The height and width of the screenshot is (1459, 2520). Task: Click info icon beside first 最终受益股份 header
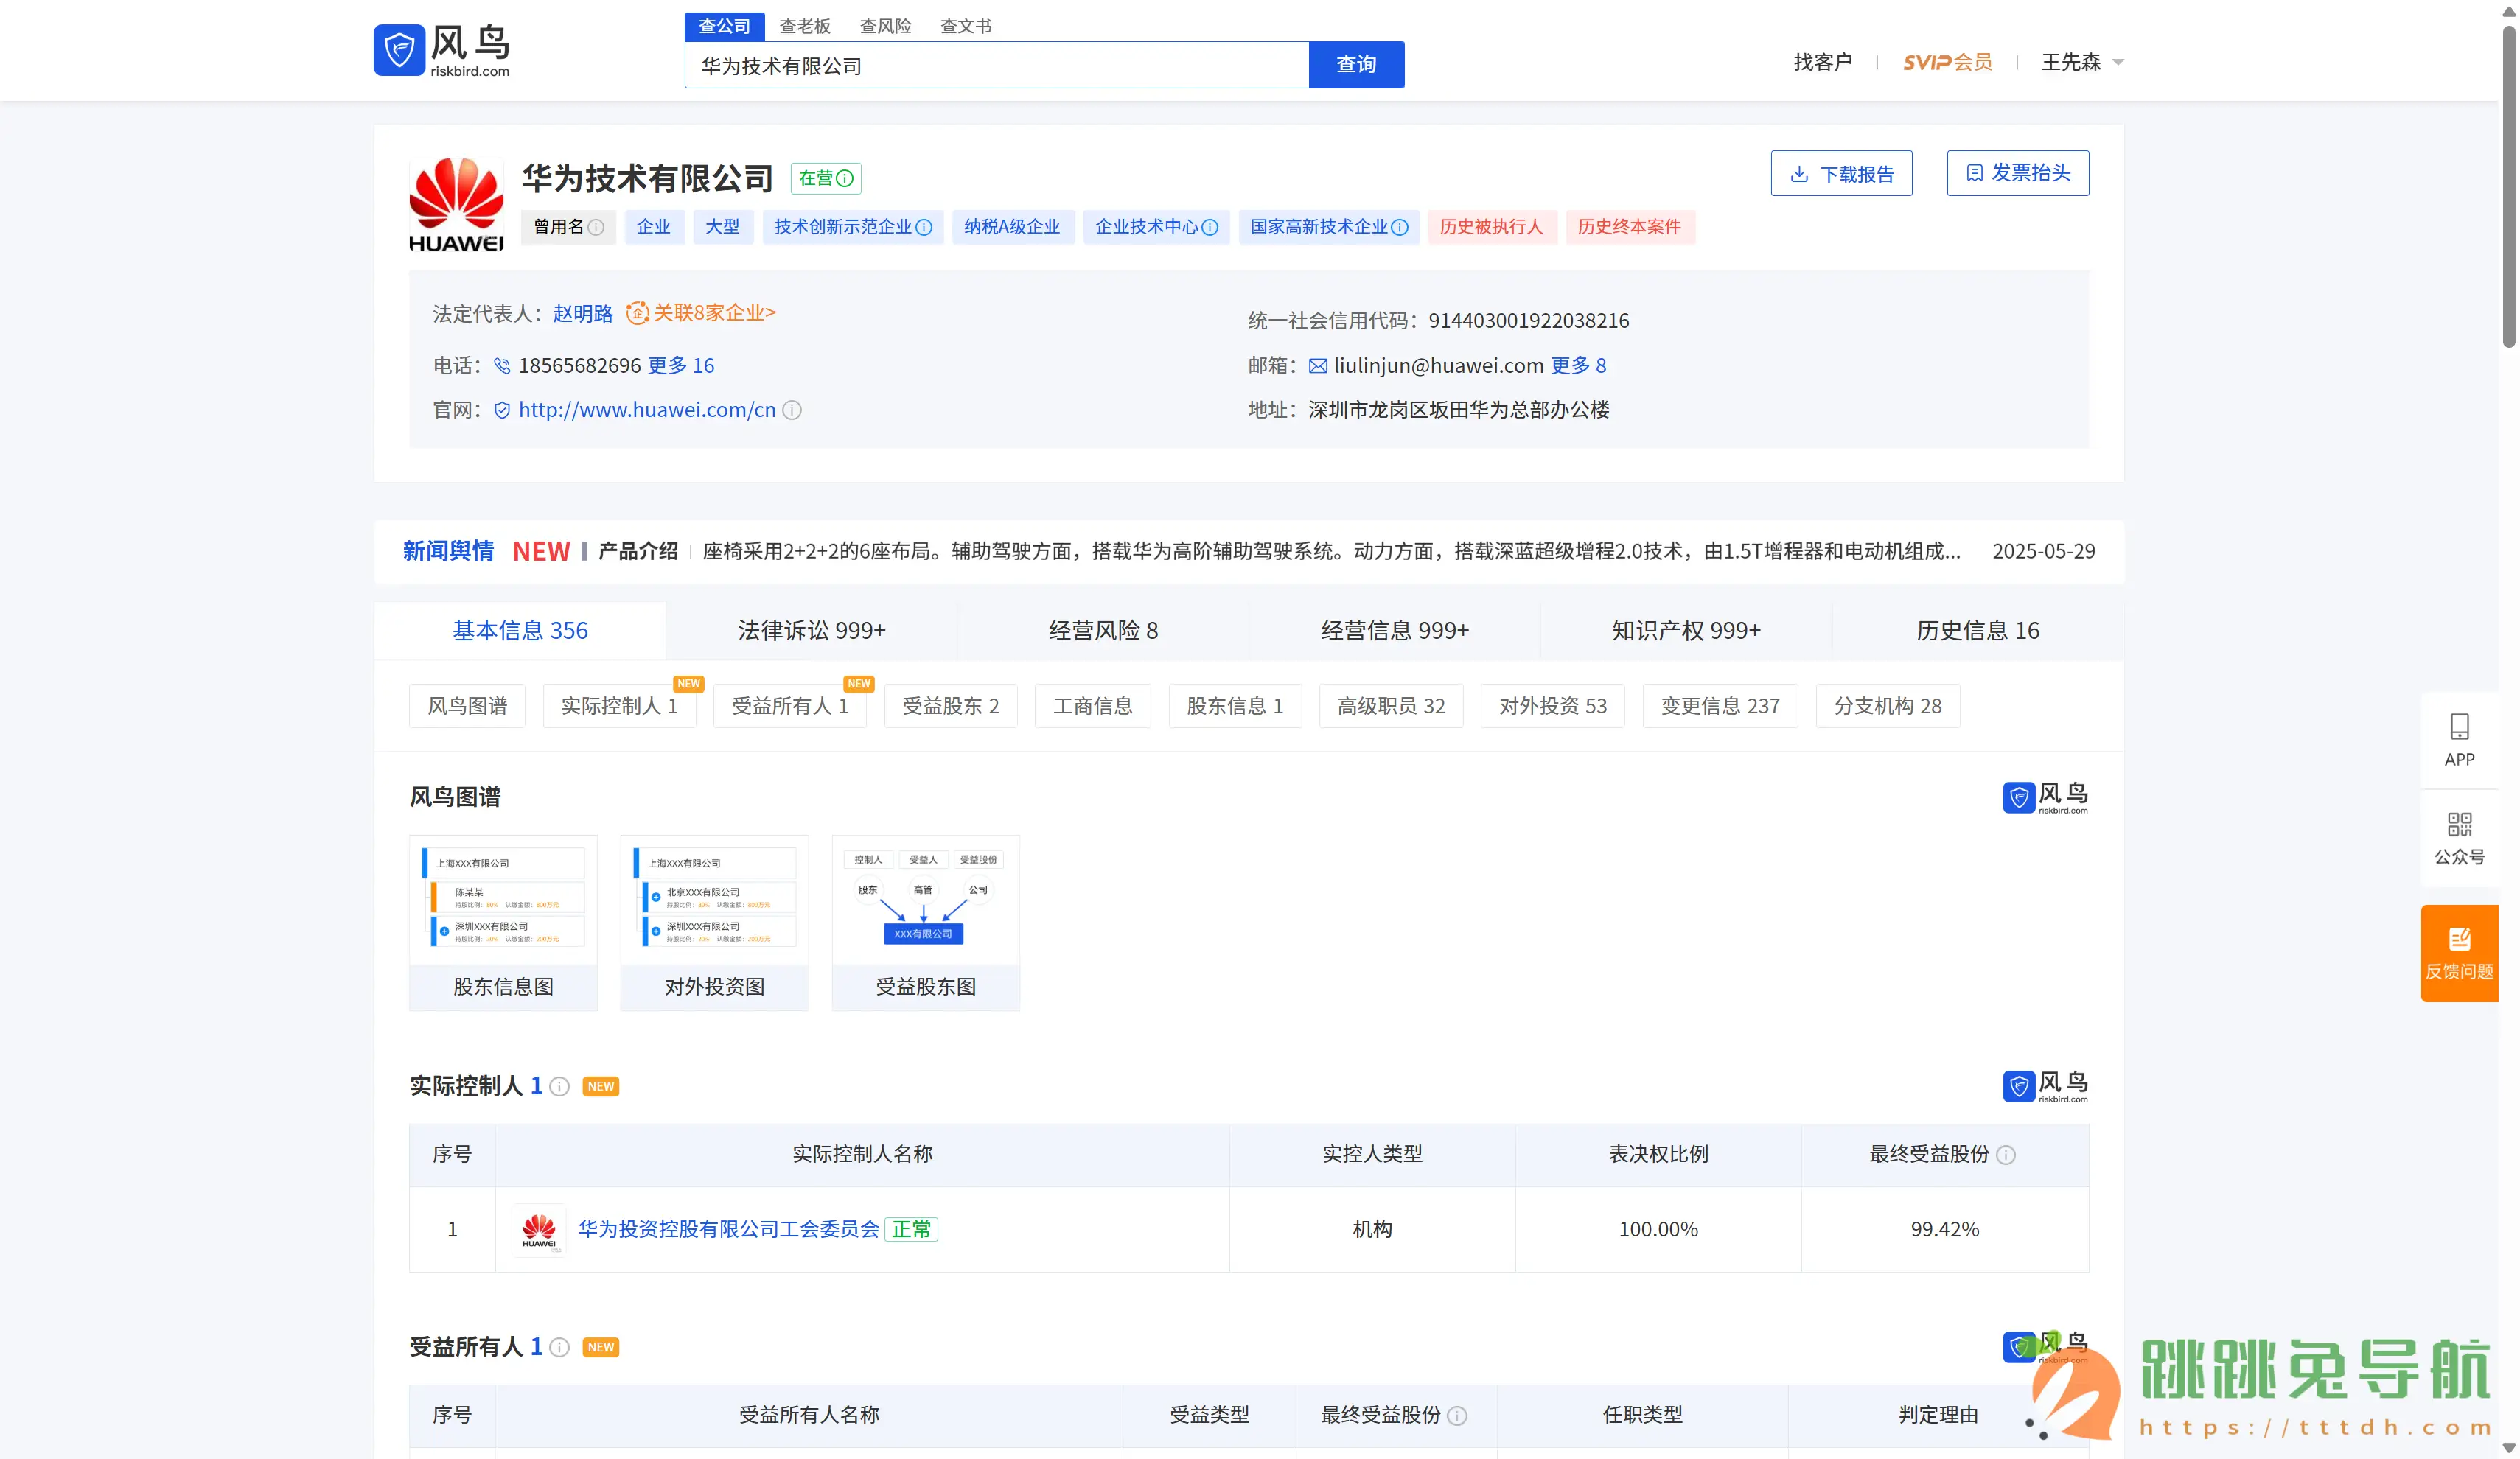2006,1156
